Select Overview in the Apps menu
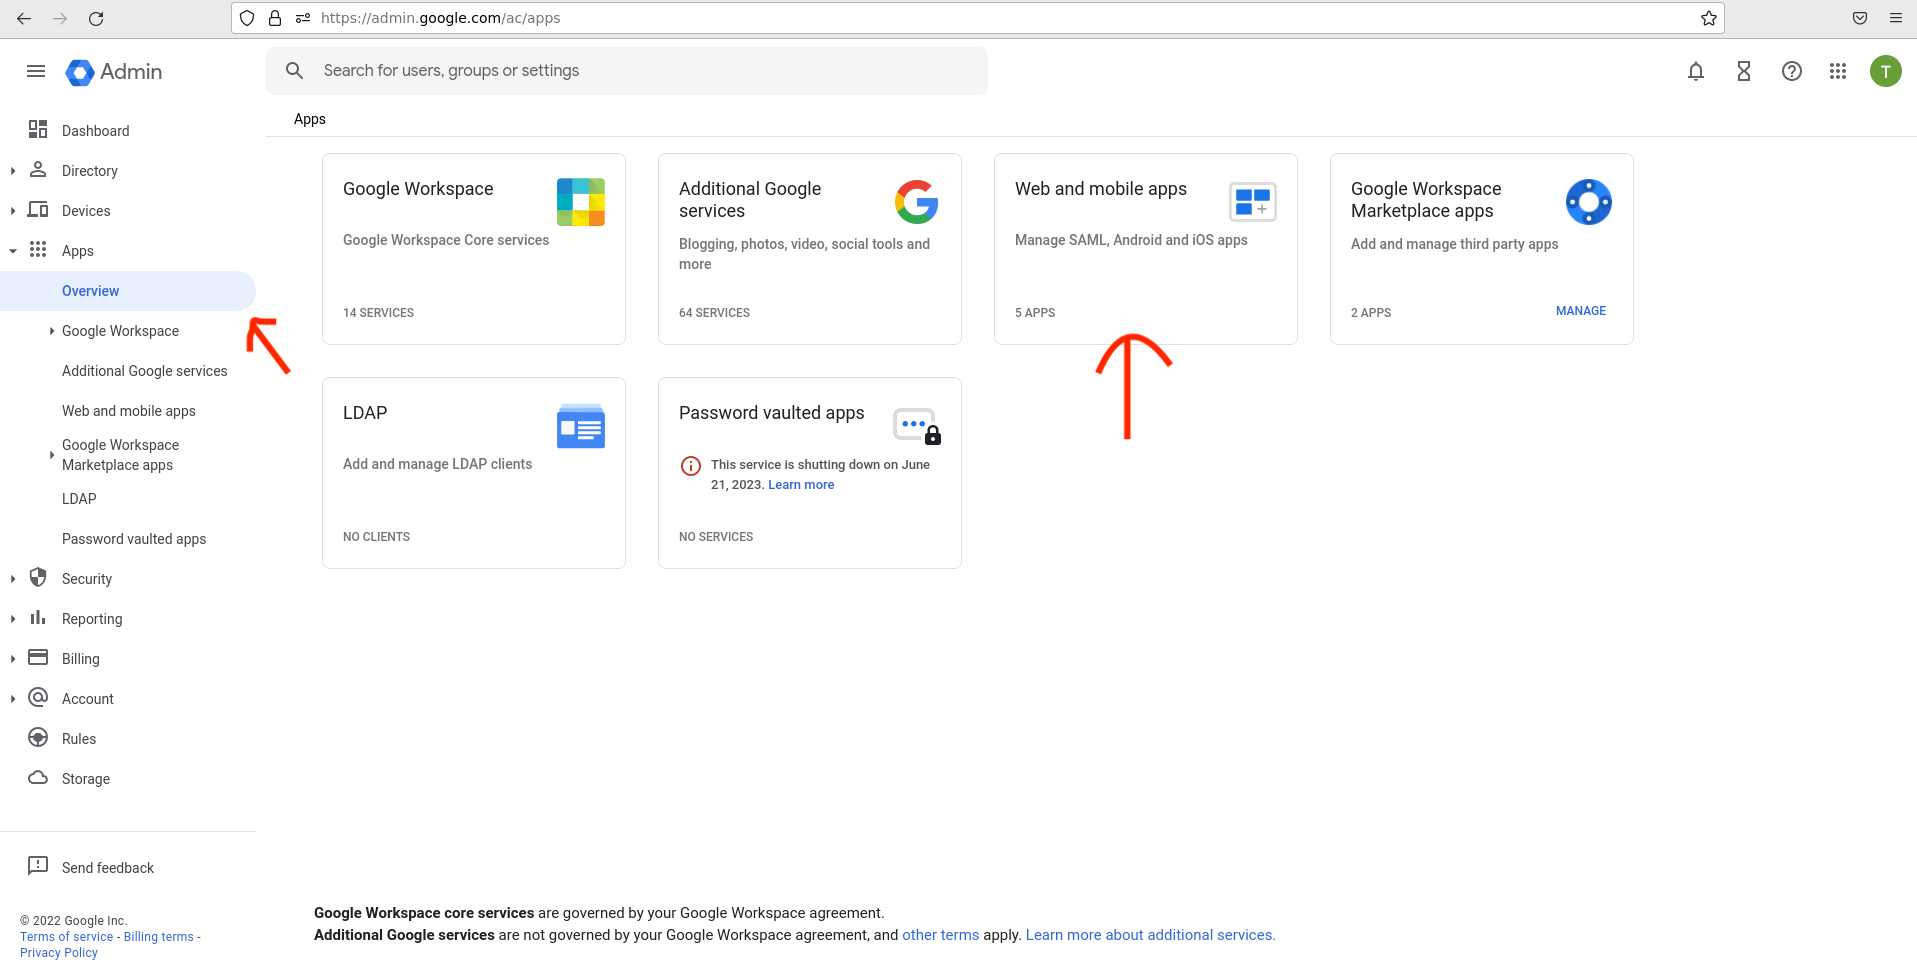The width and height of the screenshot is (1917, 967). [x=128, y=291]
